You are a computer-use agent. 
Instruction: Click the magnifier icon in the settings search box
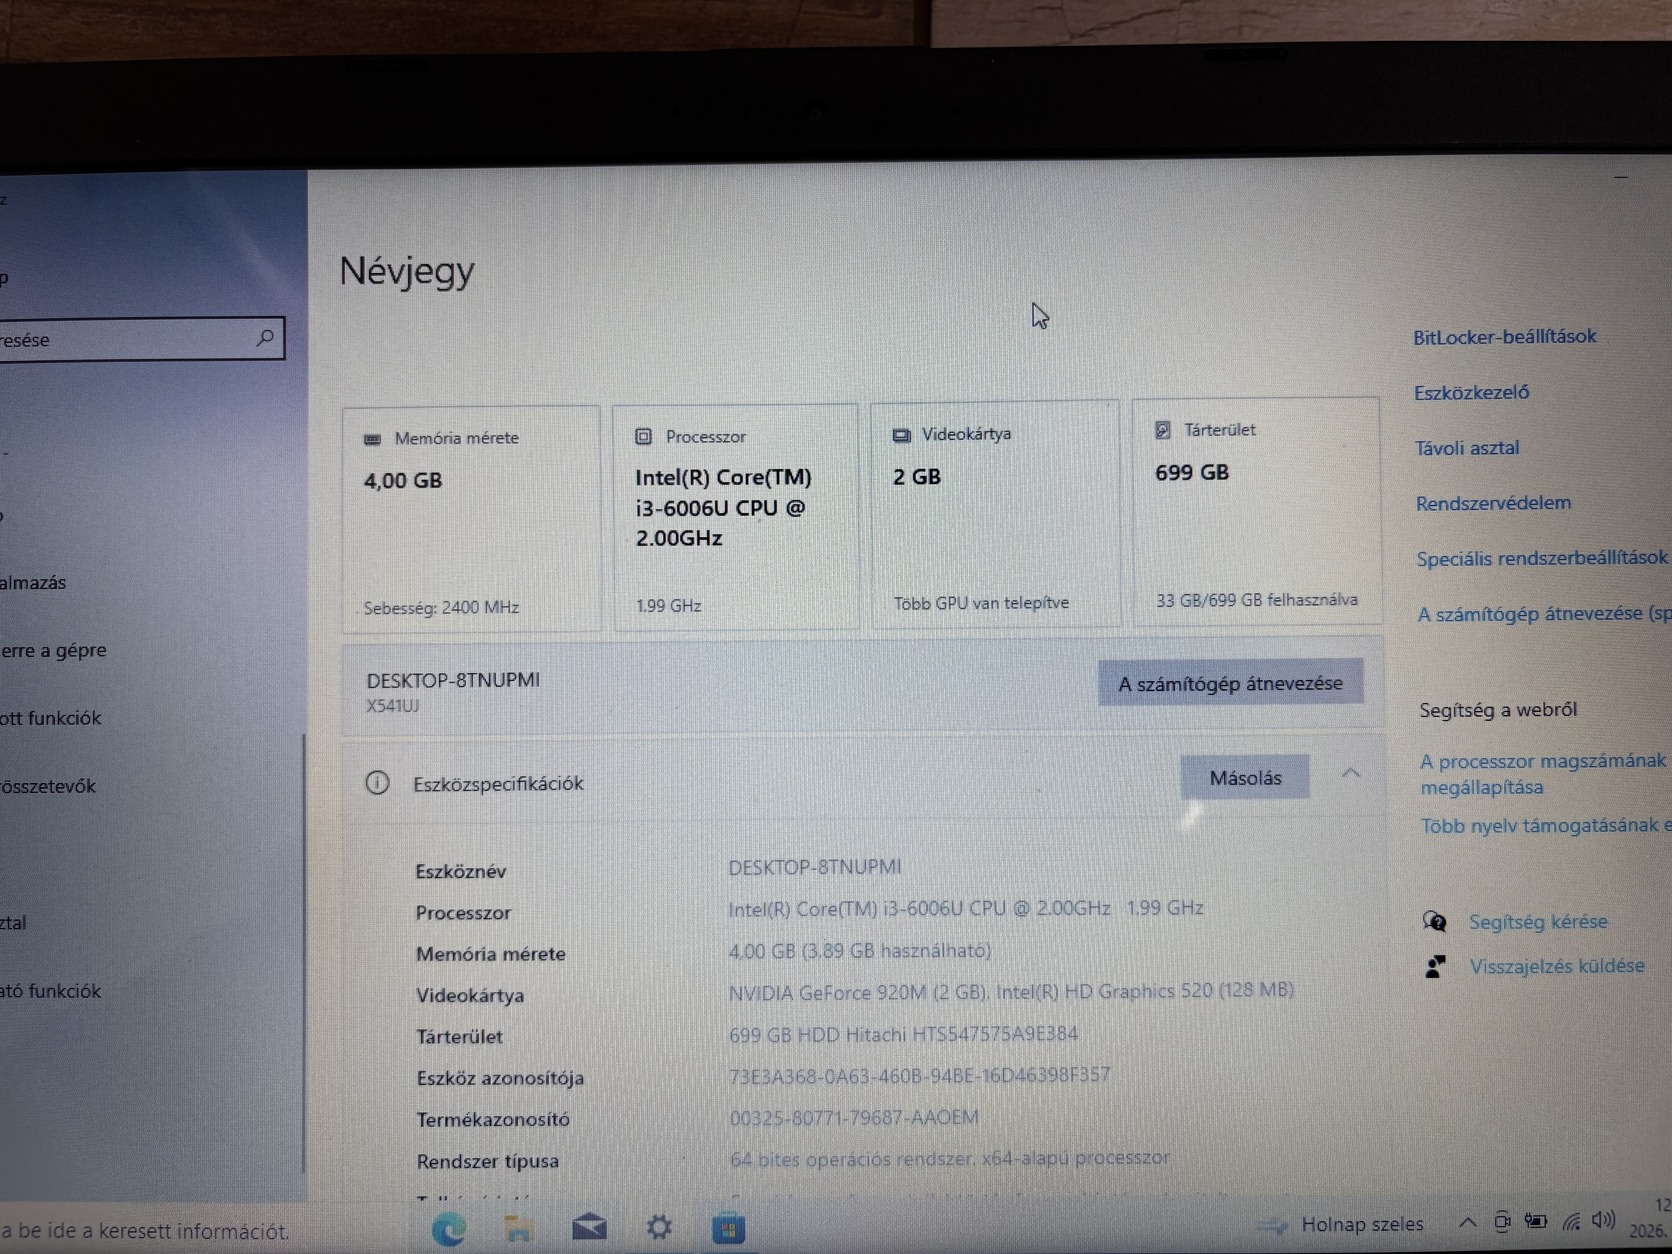point(265,338)
